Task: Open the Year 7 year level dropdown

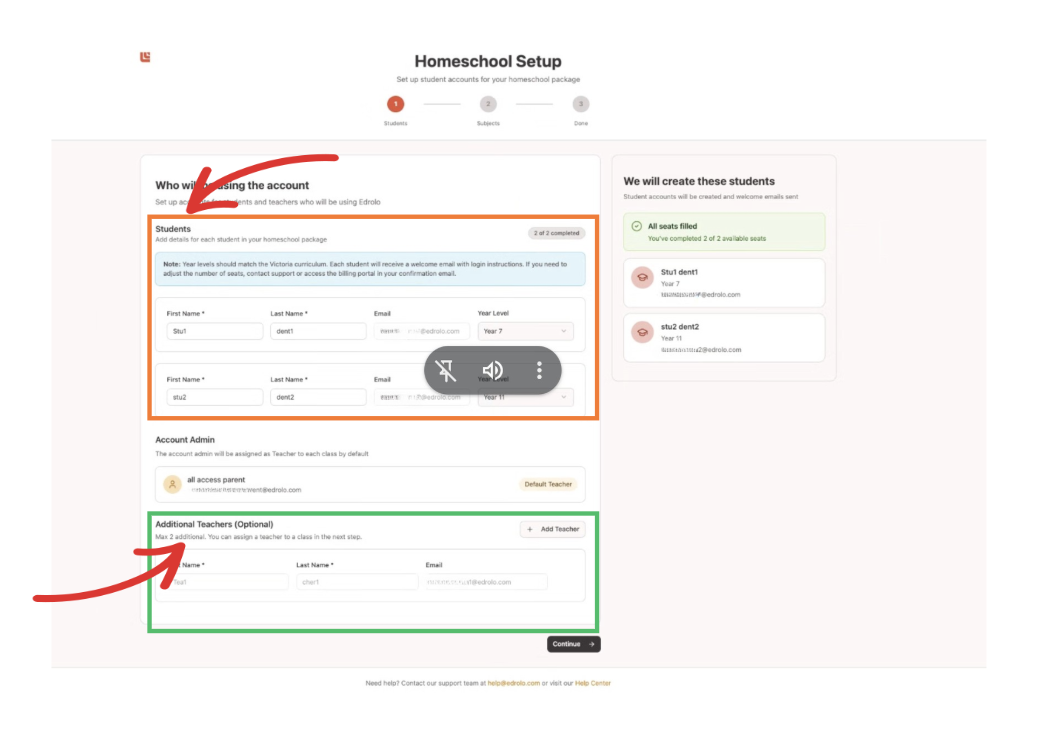Action: click(525, 331)
